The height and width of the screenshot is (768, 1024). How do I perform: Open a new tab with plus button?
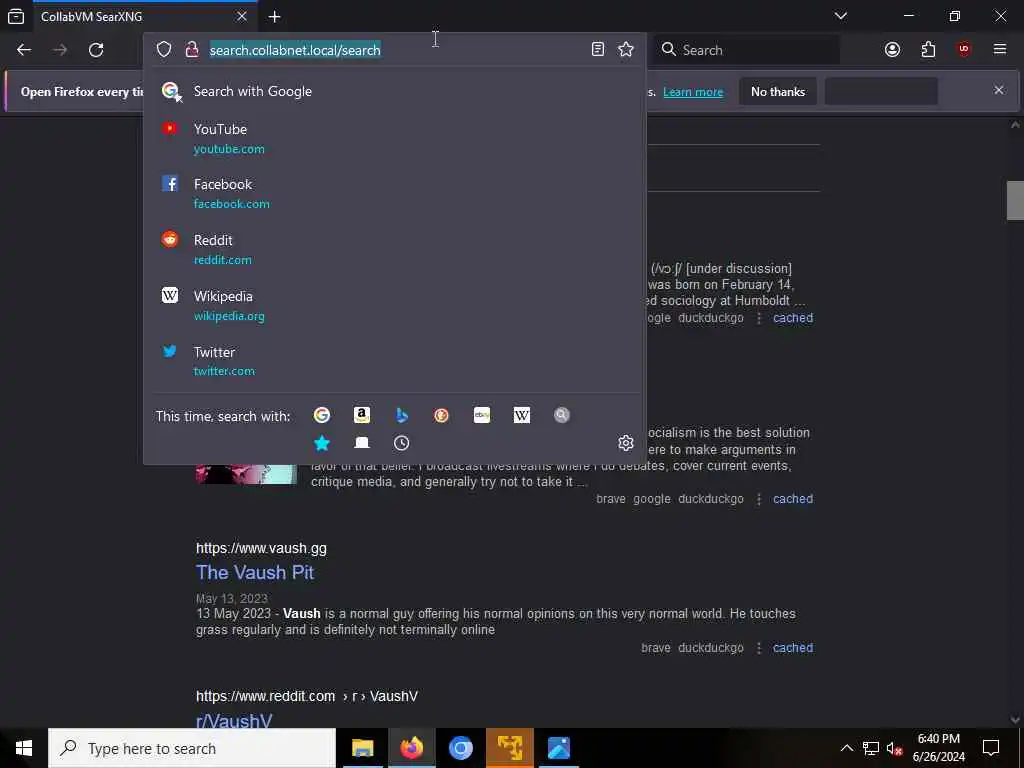[x=274, y=17]
